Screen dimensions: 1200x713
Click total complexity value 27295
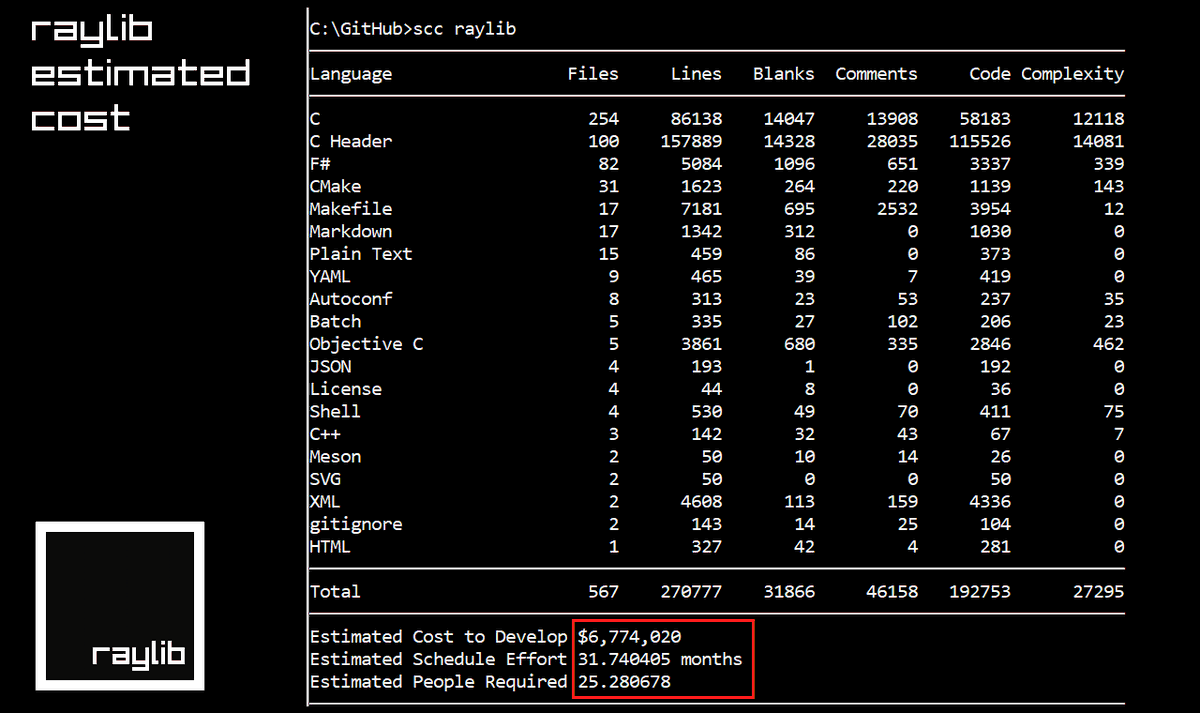tap(1098, 591)
